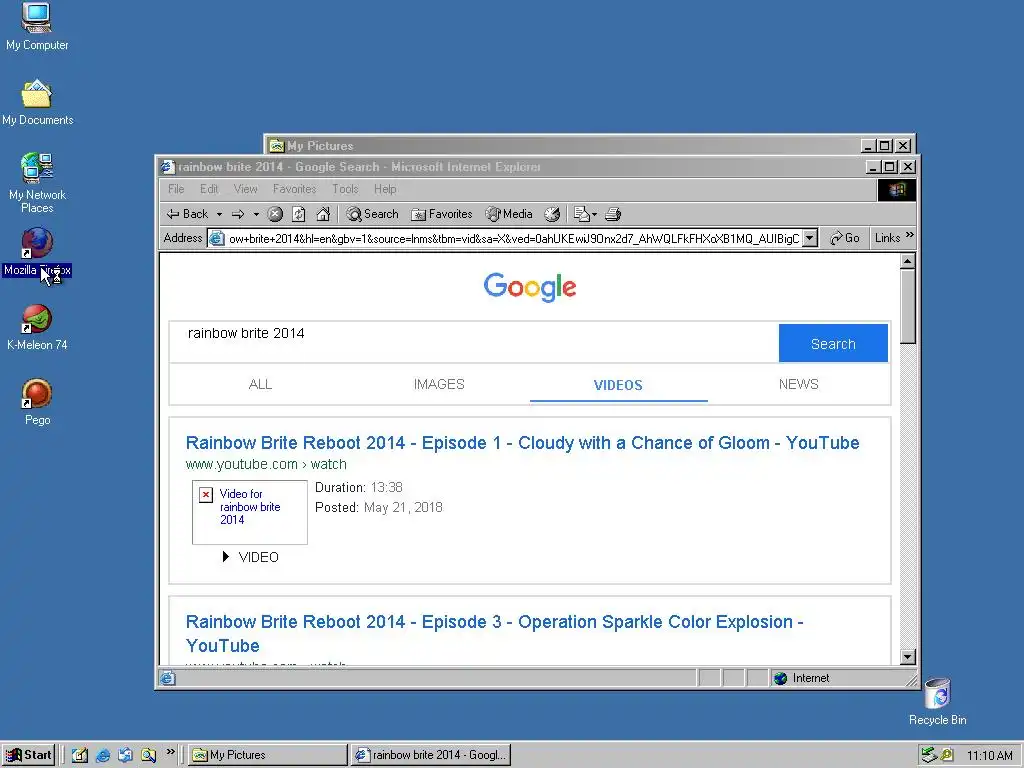Screen dimensions: 1024x768
Task: Select the Recycle Bin icon
Action: (937, 702)
